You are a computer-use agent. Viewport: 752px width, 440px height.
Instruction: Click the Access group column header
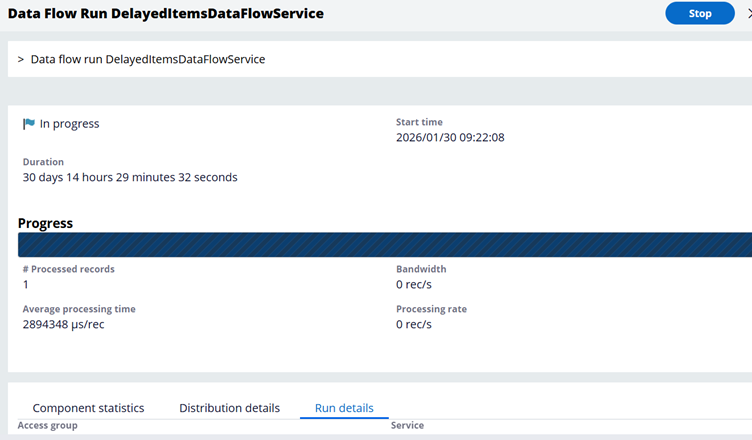point(50,426)
